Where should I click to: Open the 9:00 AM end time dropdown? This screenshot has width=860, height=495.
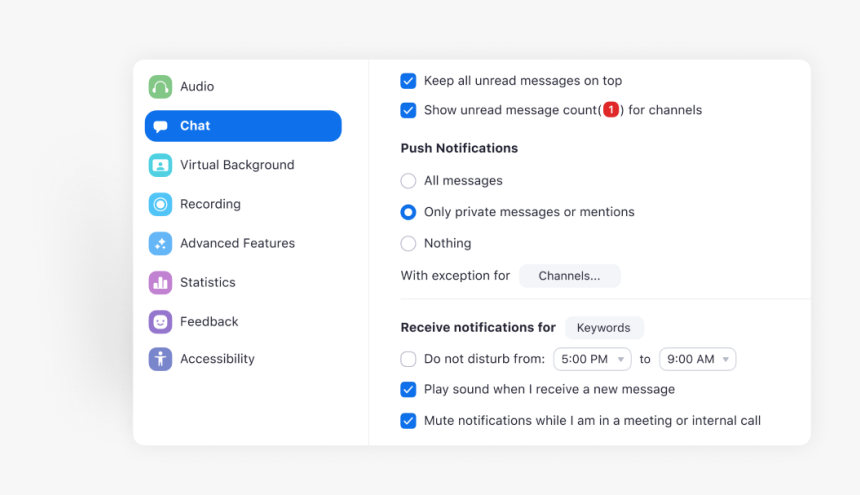coord(698,359)
